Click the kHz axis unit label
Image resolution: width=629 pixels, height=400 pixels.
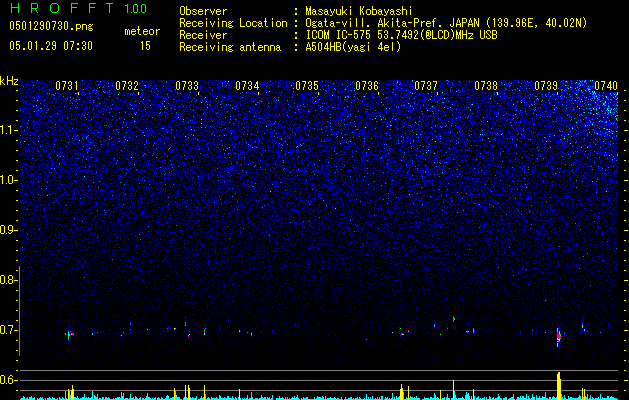[x=9, y=81]
